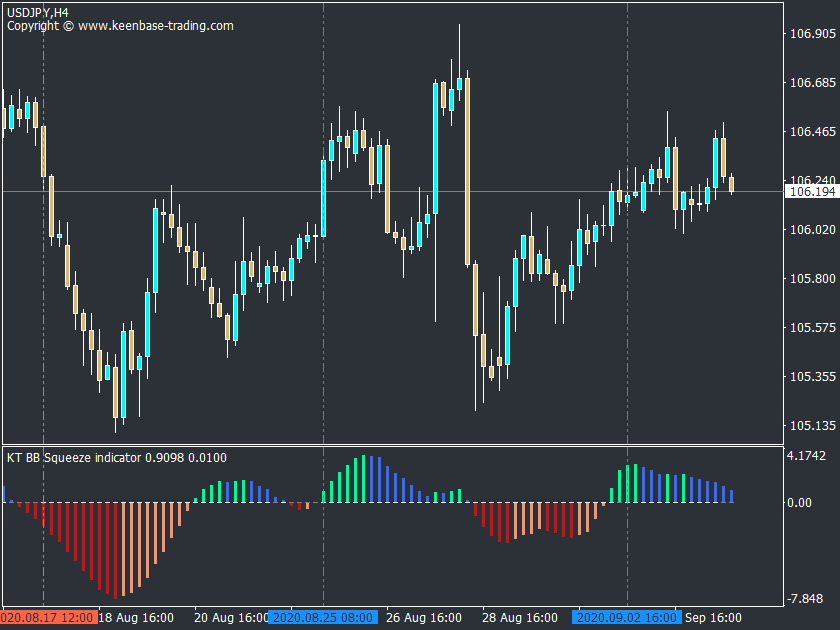This screenshot has width=840, height=630.
Task: Click the 2020.09.02 16:00 blue date label
Action: (627, 618)
